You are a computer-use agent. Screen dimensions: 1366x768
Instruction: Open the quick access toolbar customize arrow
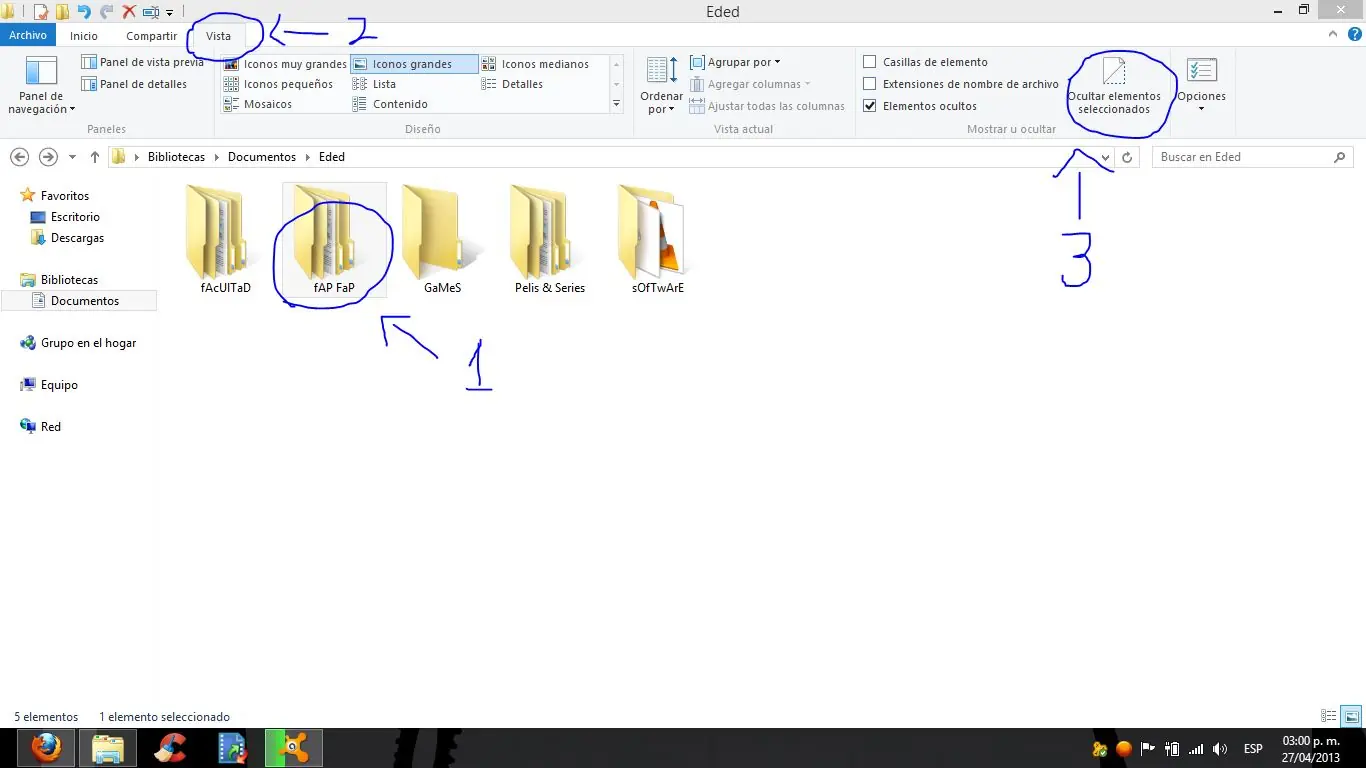169,13
